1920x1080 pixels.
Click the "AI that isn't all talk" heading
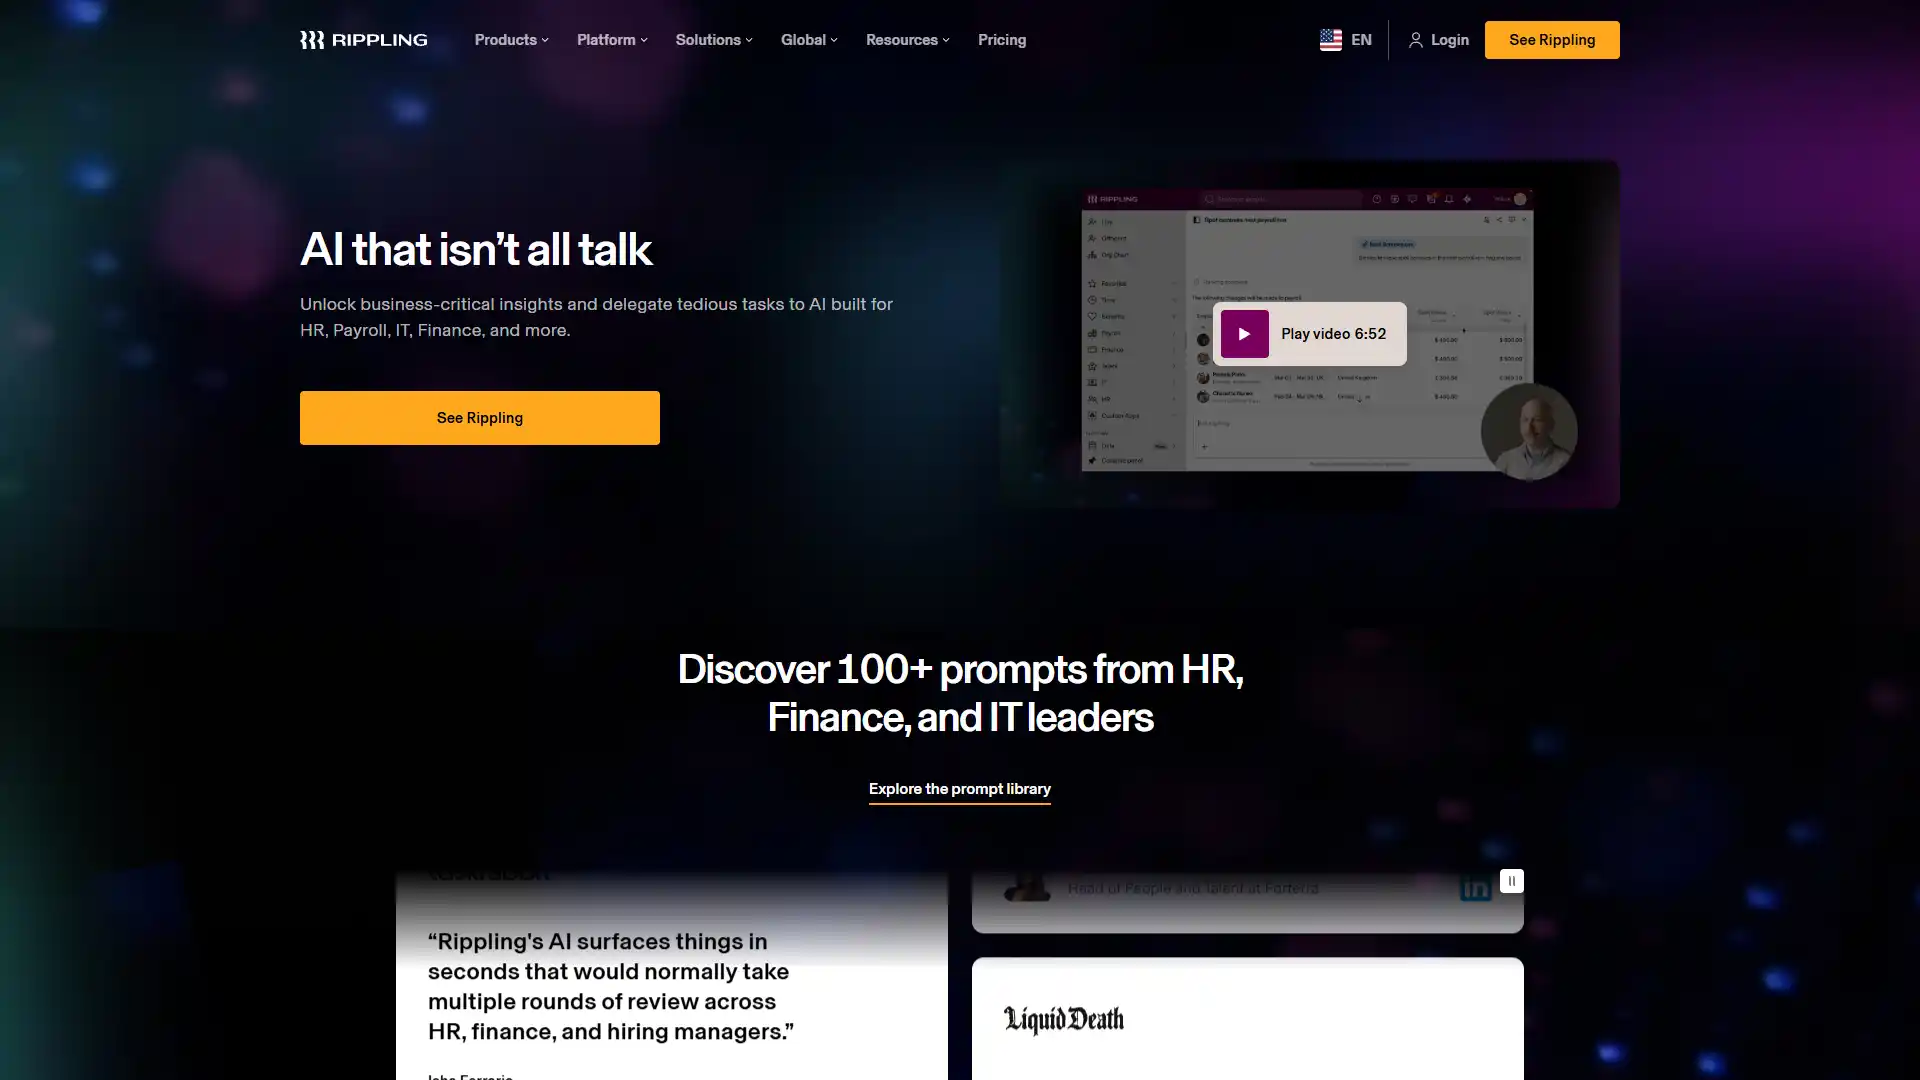476,249
